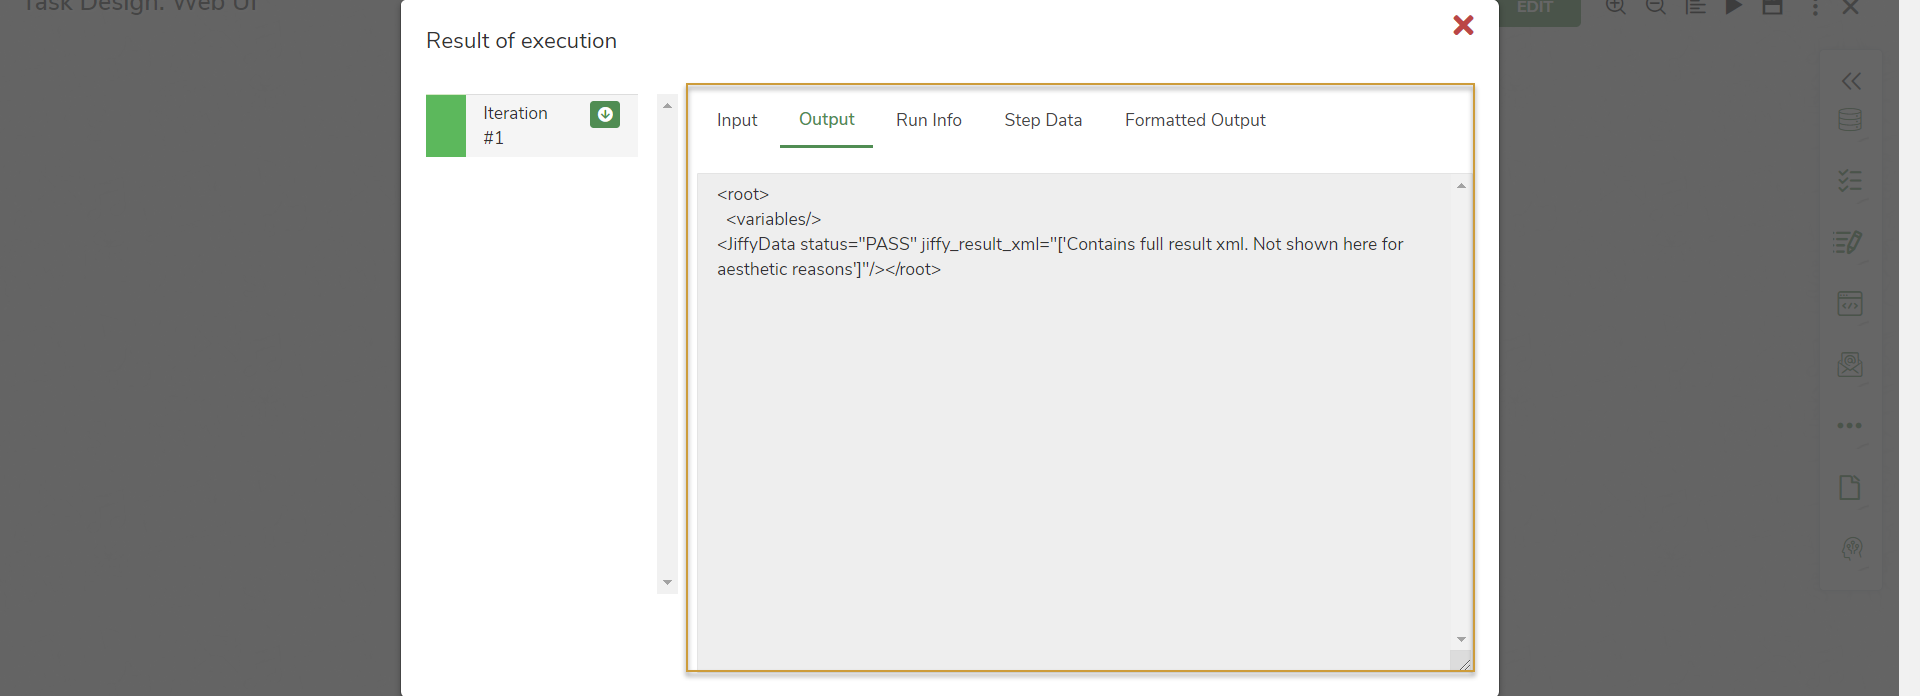
Task: Open the database icon in right sidebar
Action: click(1849, 120)
